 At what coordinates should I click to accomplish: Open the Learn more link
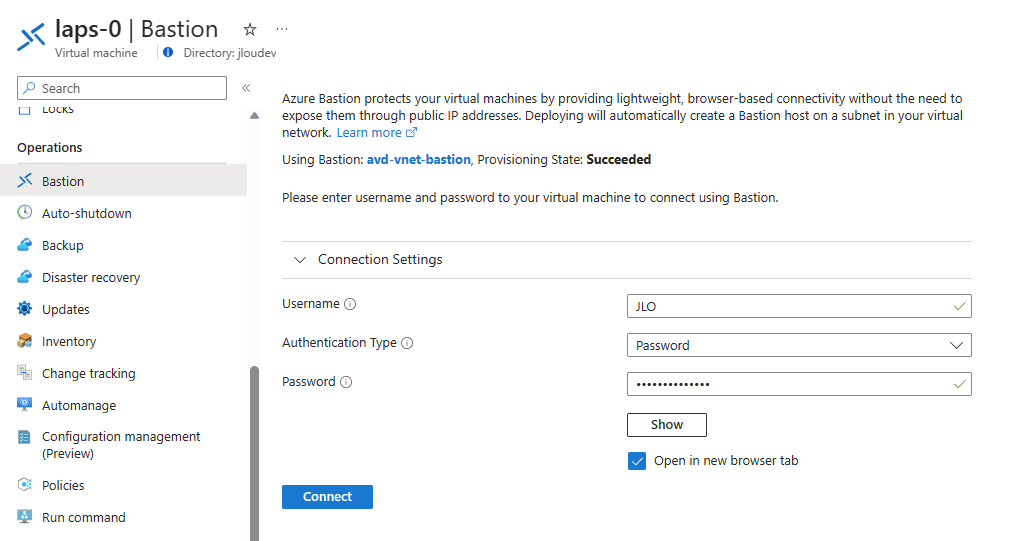(369, 133)
